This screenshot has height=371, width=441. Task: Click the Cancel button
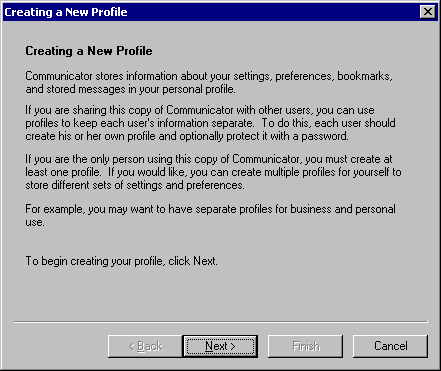pos(390,346)
